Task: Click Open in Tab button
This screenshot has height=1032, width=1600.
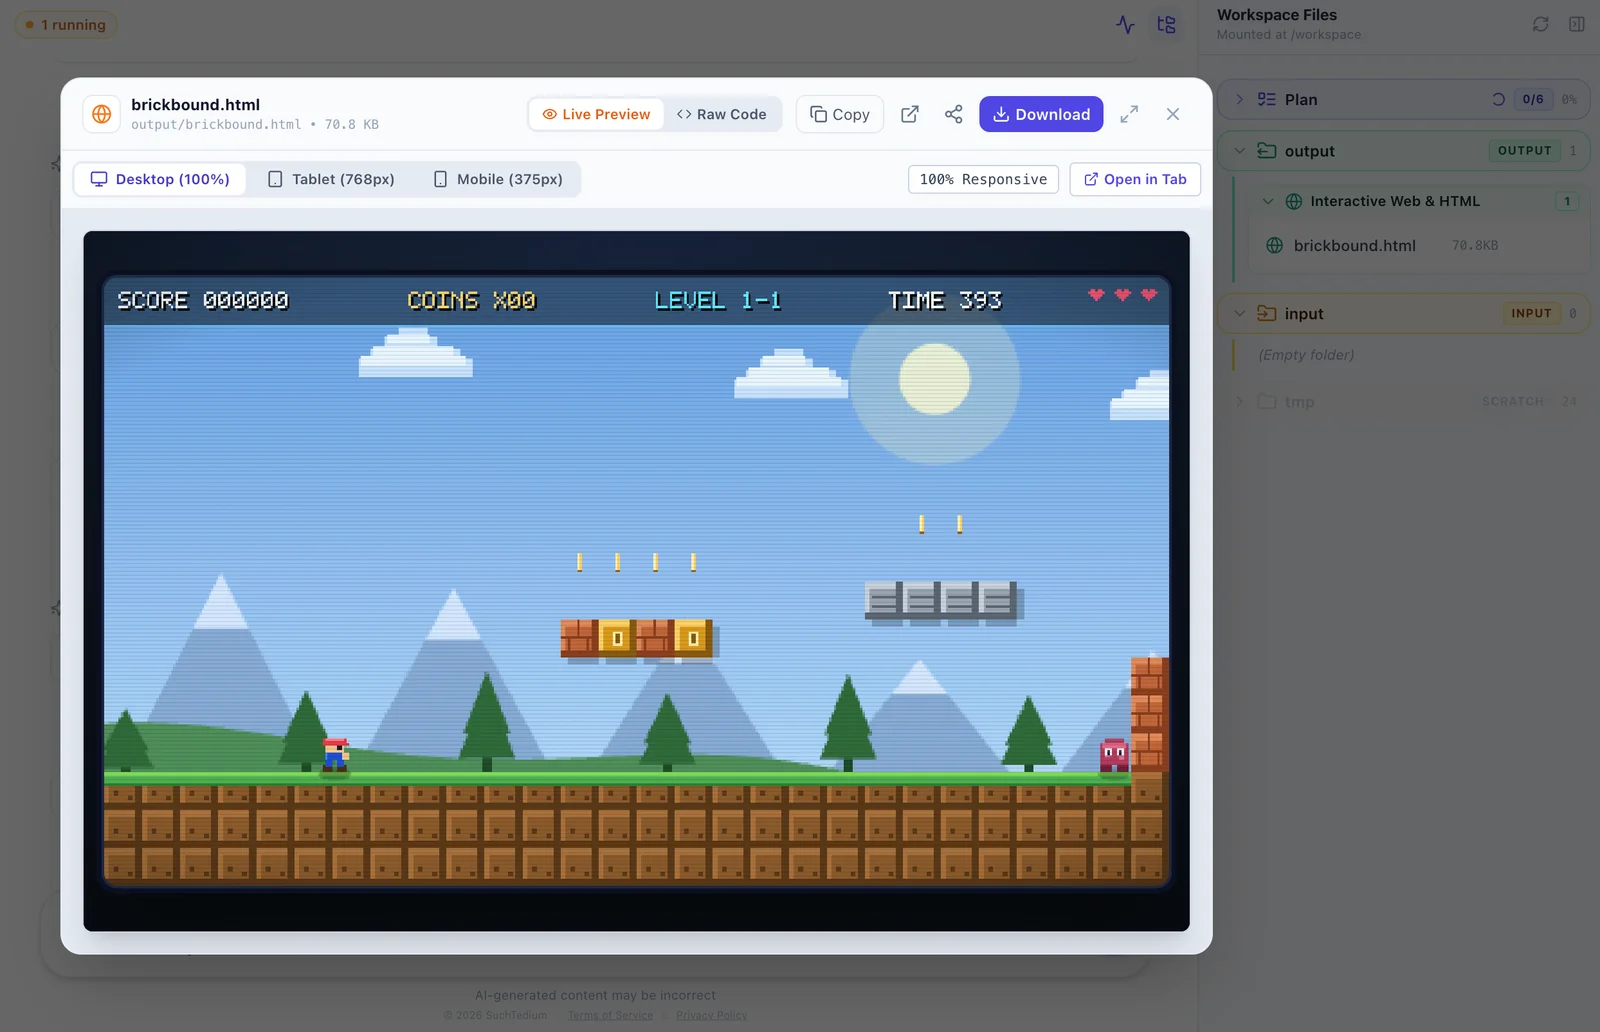Action: pos(1135,179)
